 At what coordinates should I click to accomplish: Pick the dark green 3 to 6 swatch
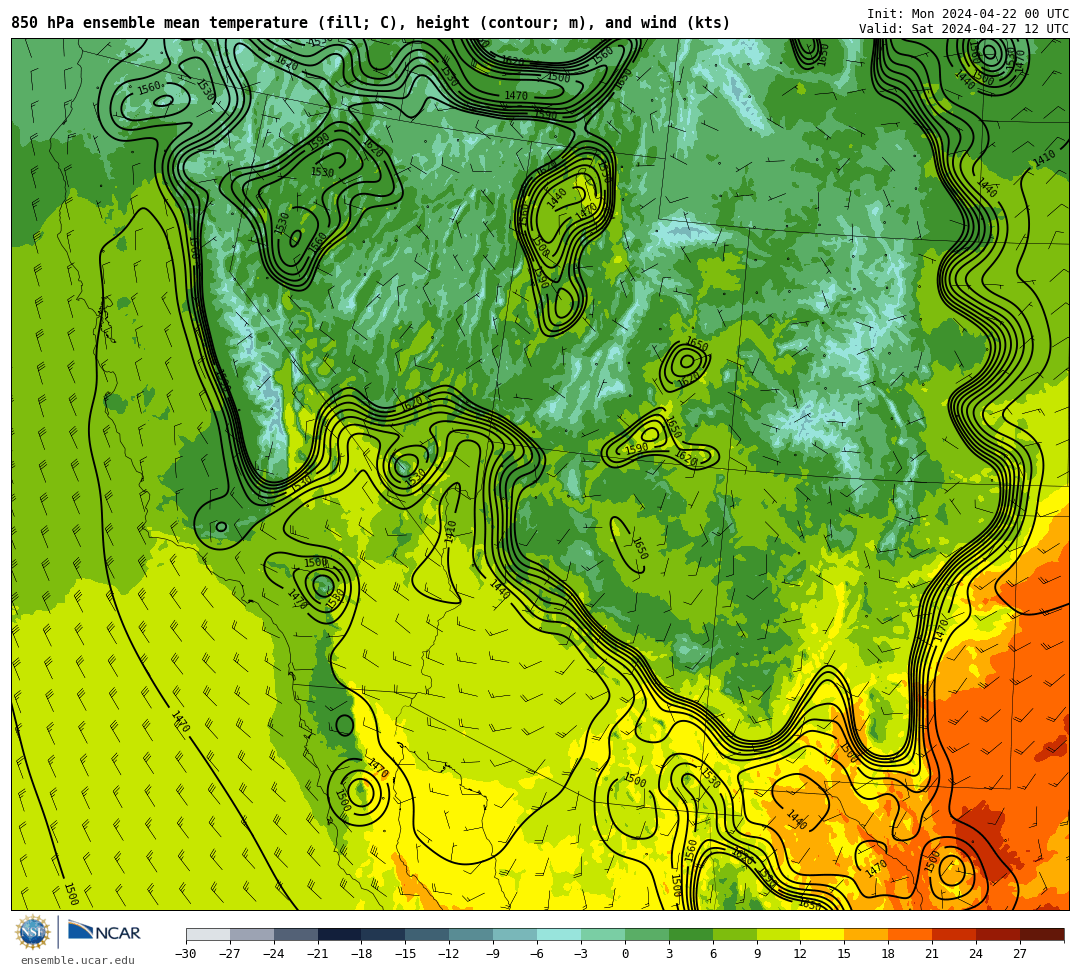[x=691, y=934]
